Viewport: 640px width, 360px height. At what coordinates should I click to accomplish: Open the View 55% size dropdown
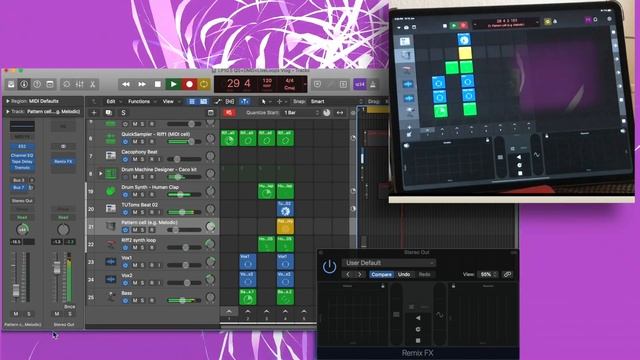tap(488, 275)
